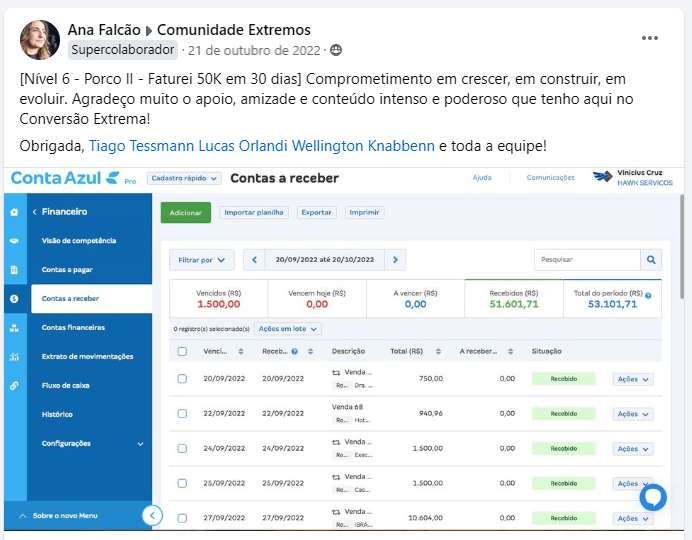Screen dimensions: 692x540
Task: Open the dollar finance icon in the sidebar
Action: tap(14, 299)
